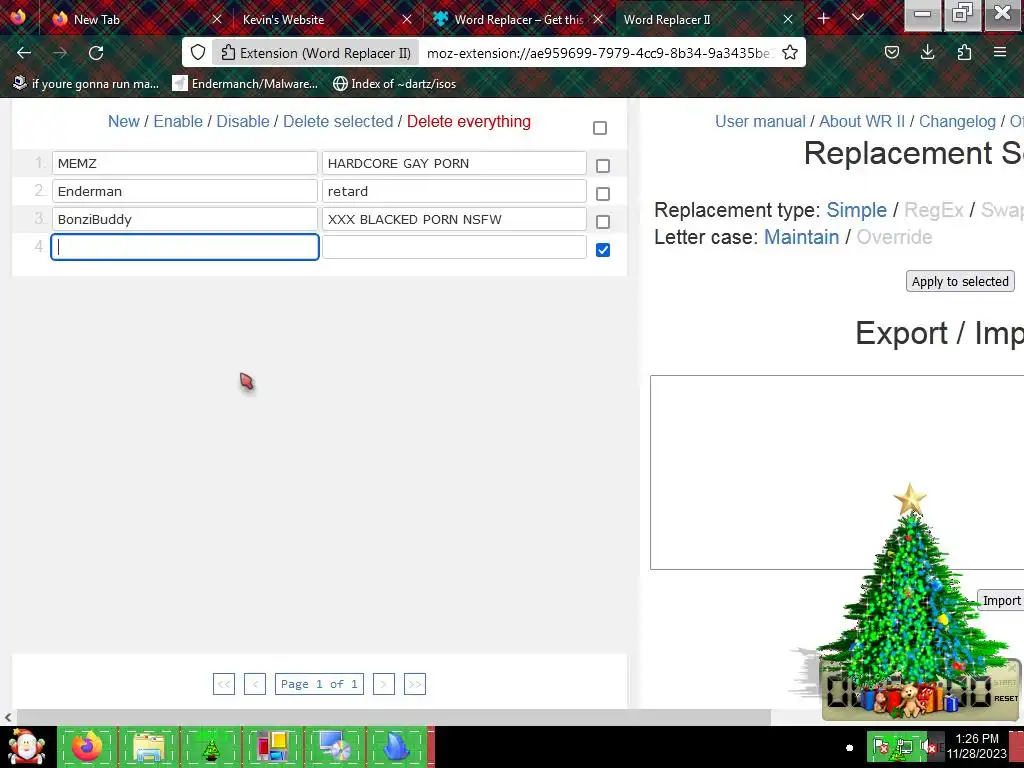Close the Kevin's Website tab

coord(407,20)
